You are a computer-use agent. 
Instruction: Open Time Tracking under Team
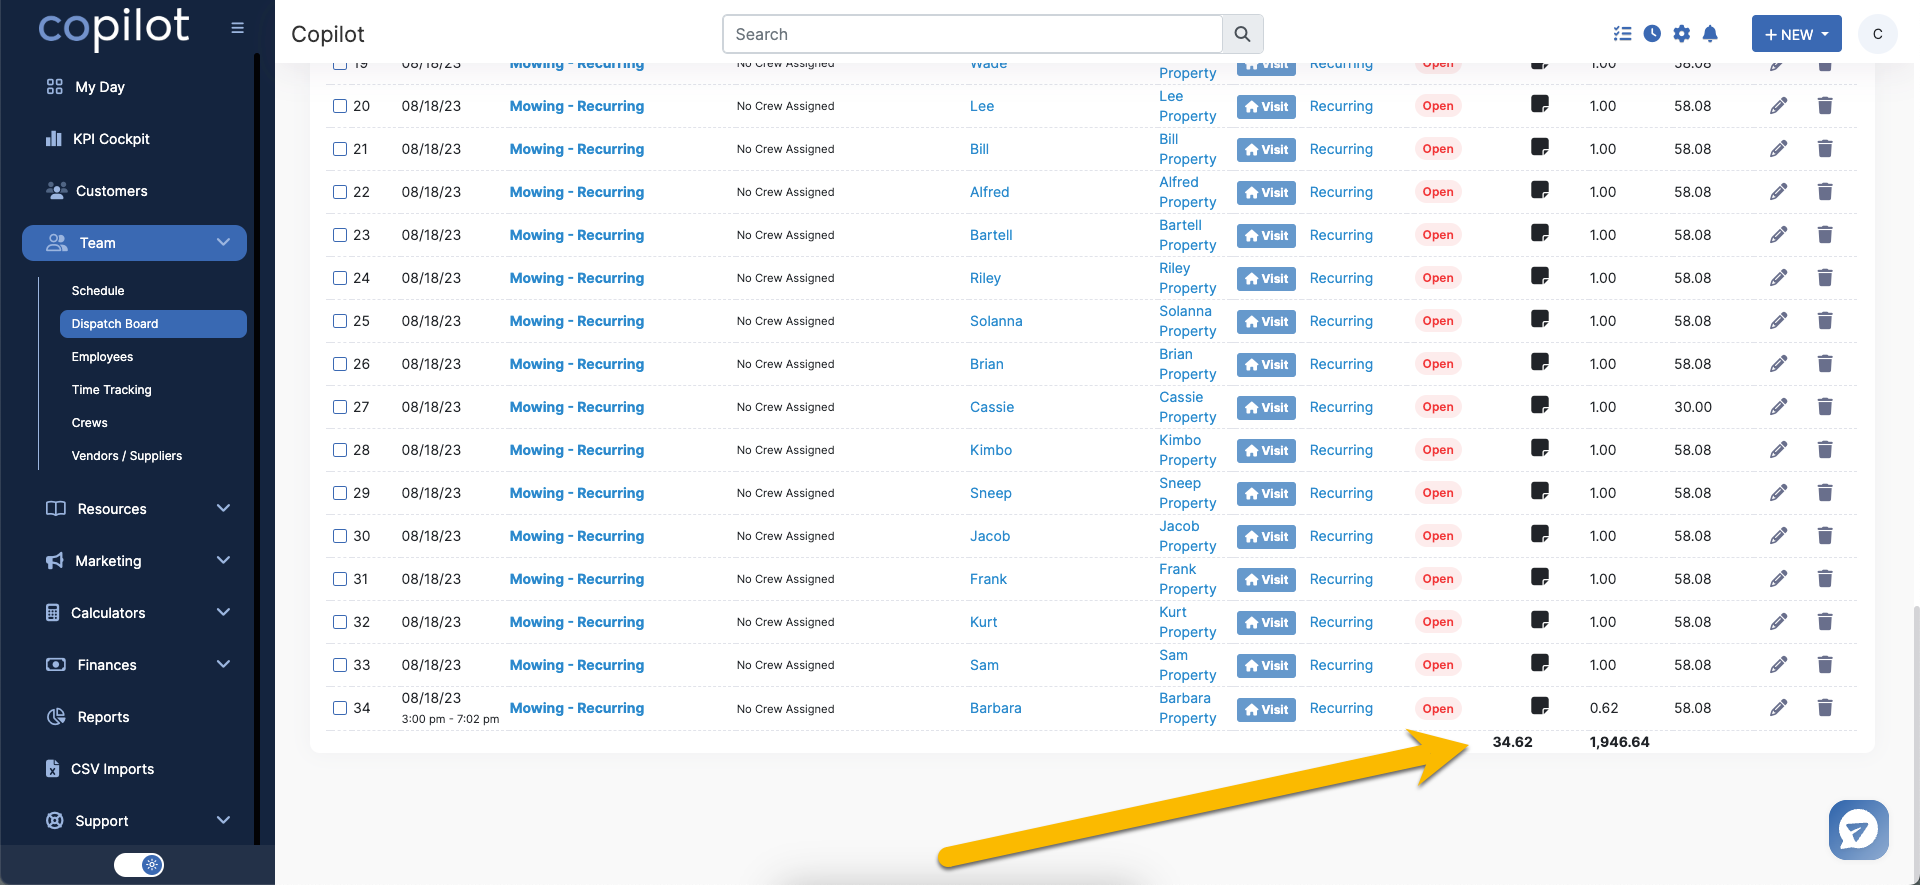[x=111, y=390]
